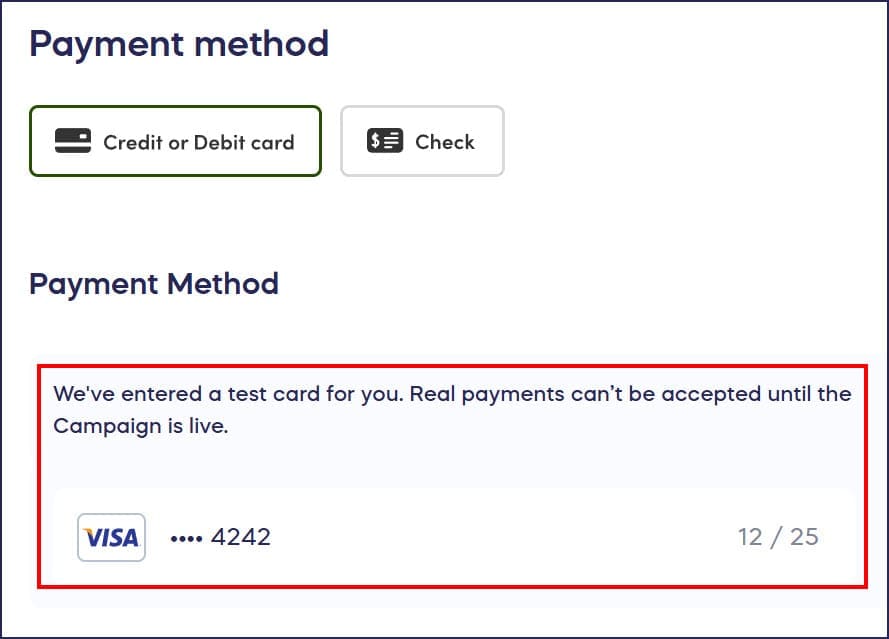Viewport: 889px width, 639px height.
Task: Click the credit card icon
Action: click(x=72, y=141)
